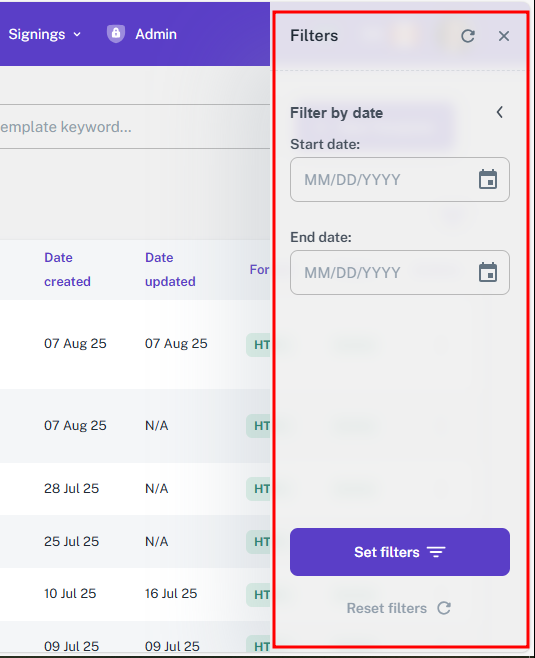535x658 pixels.
Task: Click the refresh icon in Filters header
Action: (x=468, y=36)
